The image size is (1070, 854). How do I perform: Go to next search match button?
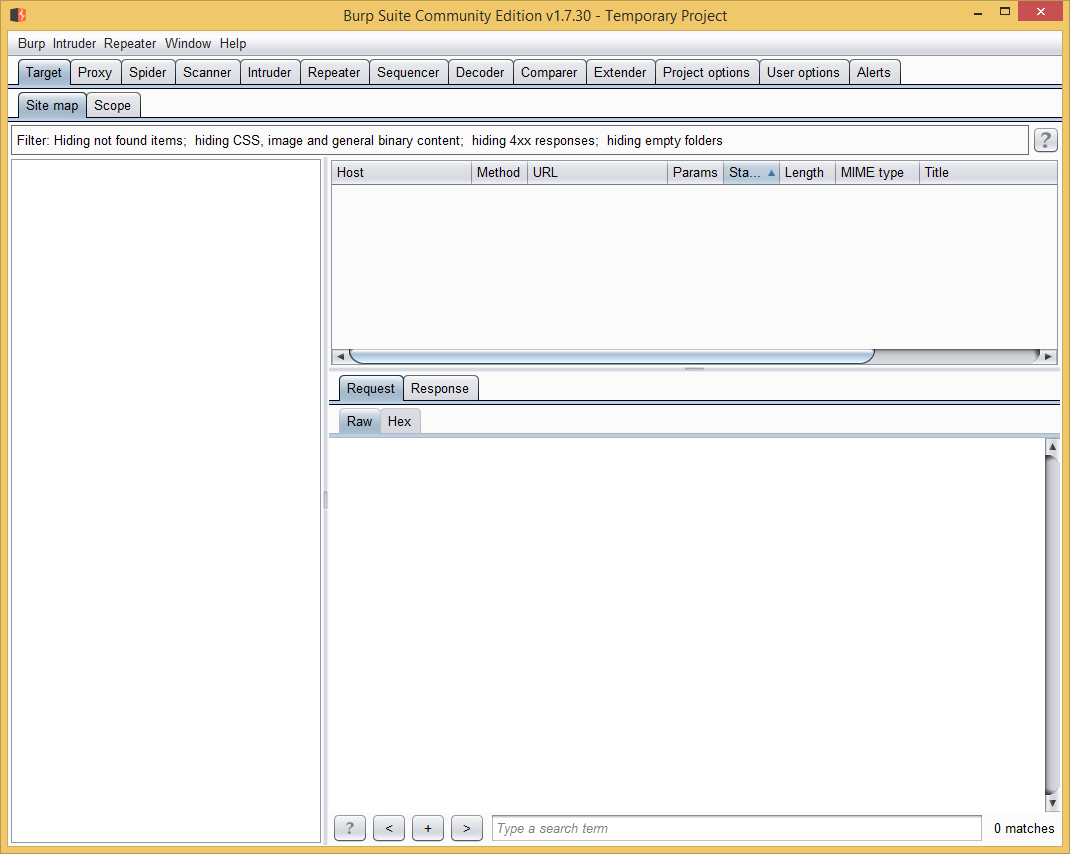[x=467, y=828]
